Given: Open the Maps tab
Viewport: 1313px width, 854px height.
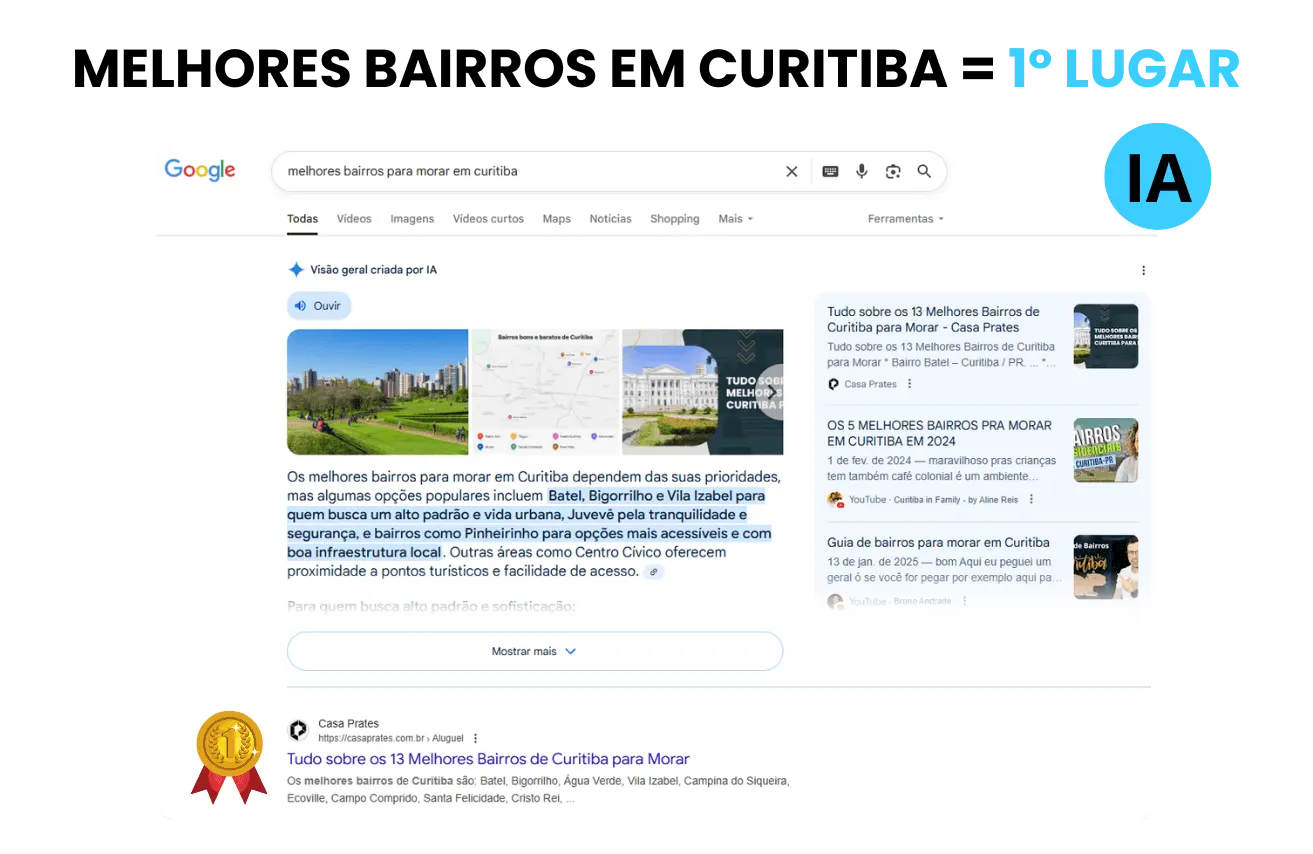Looking at the screenshot, I should tap(557, 219).
